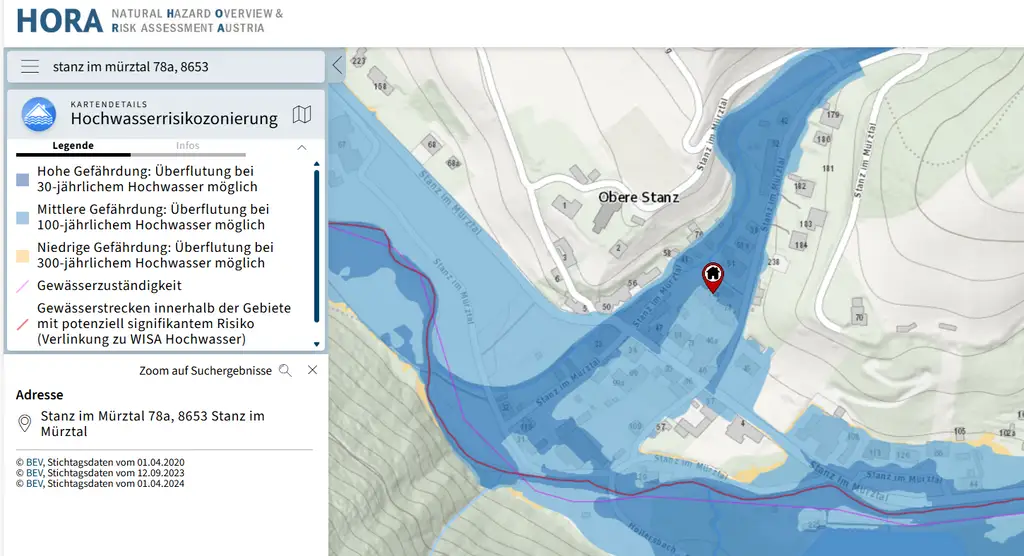Click the Hochwasserrisikozonierung wave icon

39,114
